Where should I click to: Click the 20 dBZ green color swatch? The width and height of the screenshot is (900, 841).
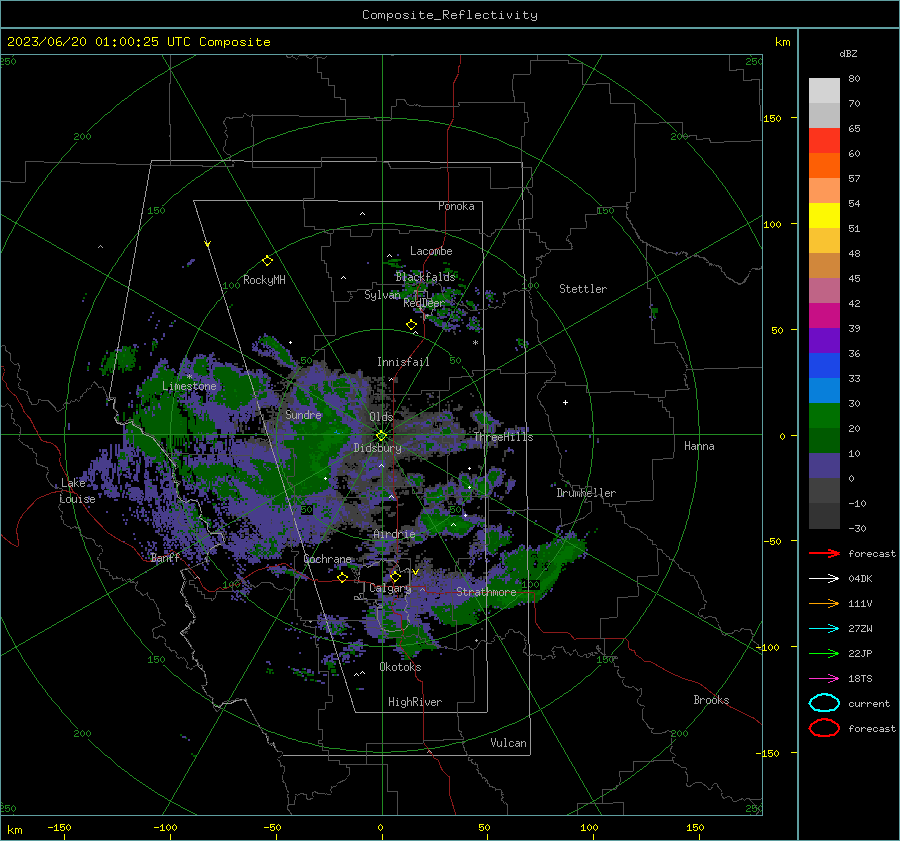pos(824,416)
